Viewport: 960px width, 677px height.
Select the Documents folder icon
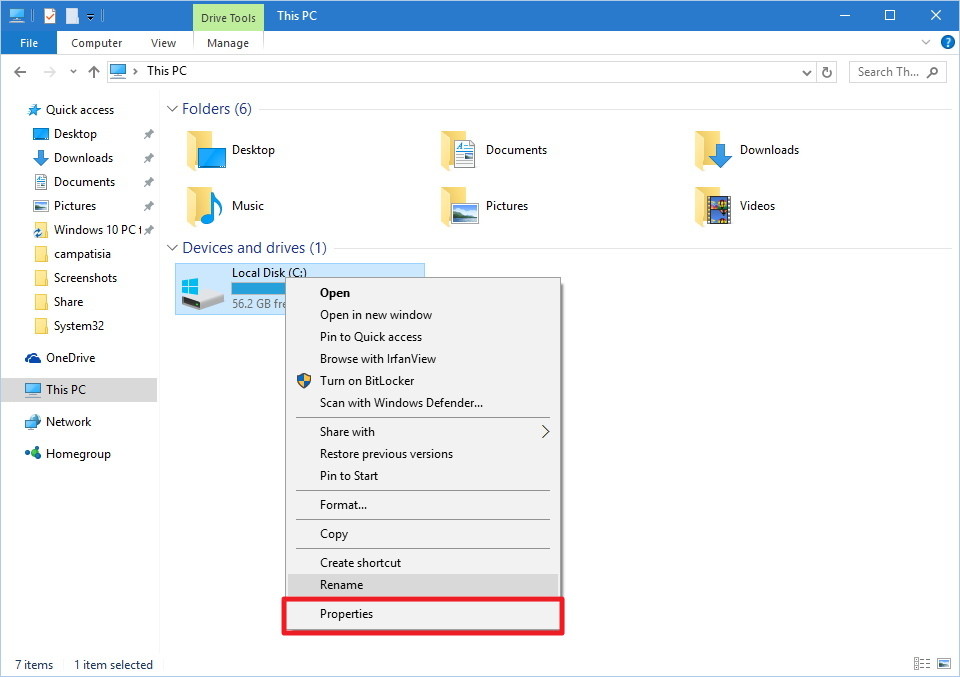459,150
